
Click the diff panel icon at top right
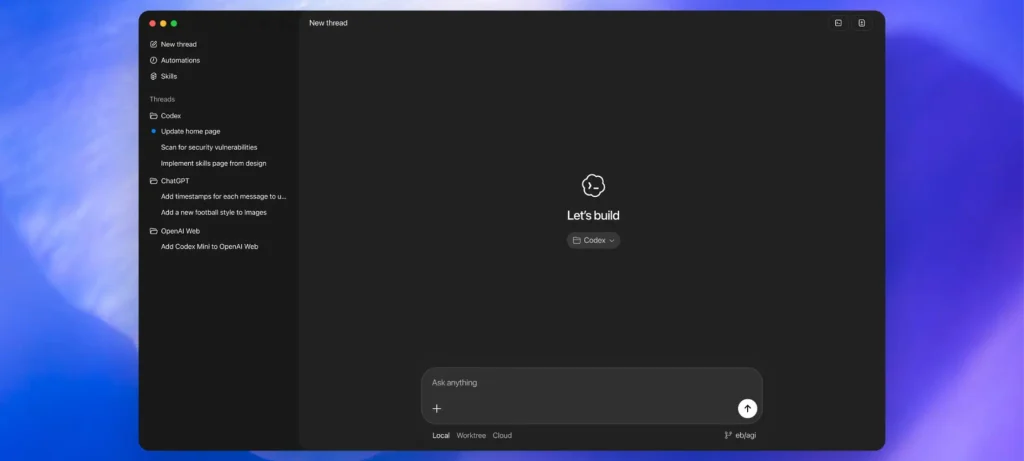pyautogui.click(x=861, y=23)
